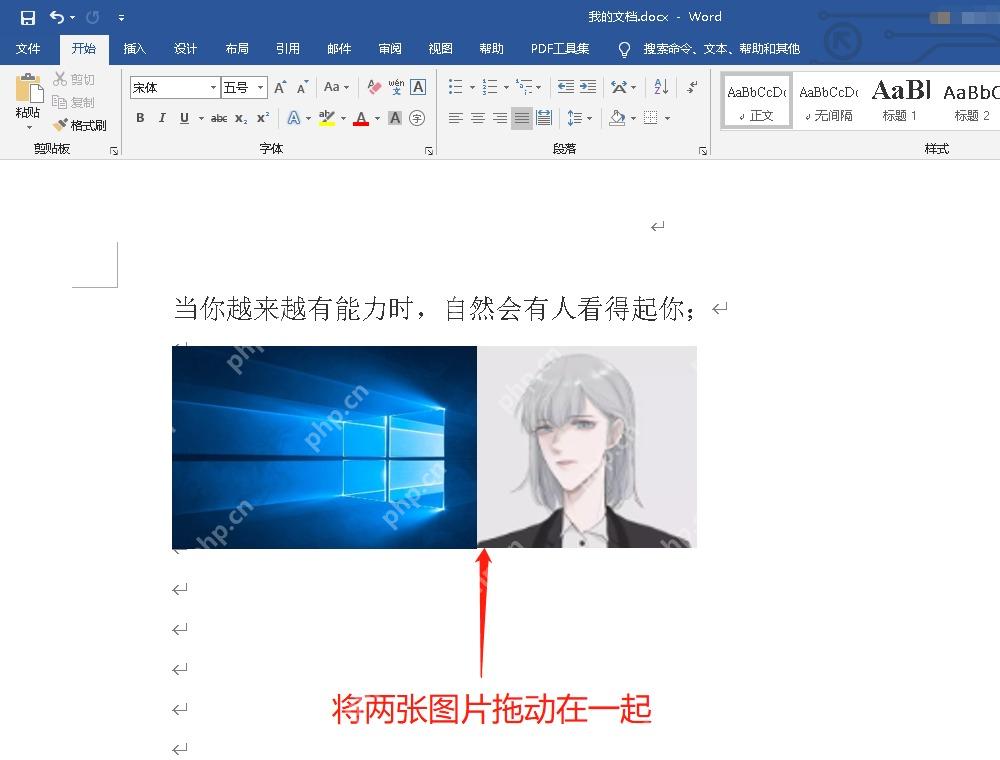1000x760 pixels.
Task: Expand the Paste options arrow below 粘贴
Action: (x=29, y=128)
